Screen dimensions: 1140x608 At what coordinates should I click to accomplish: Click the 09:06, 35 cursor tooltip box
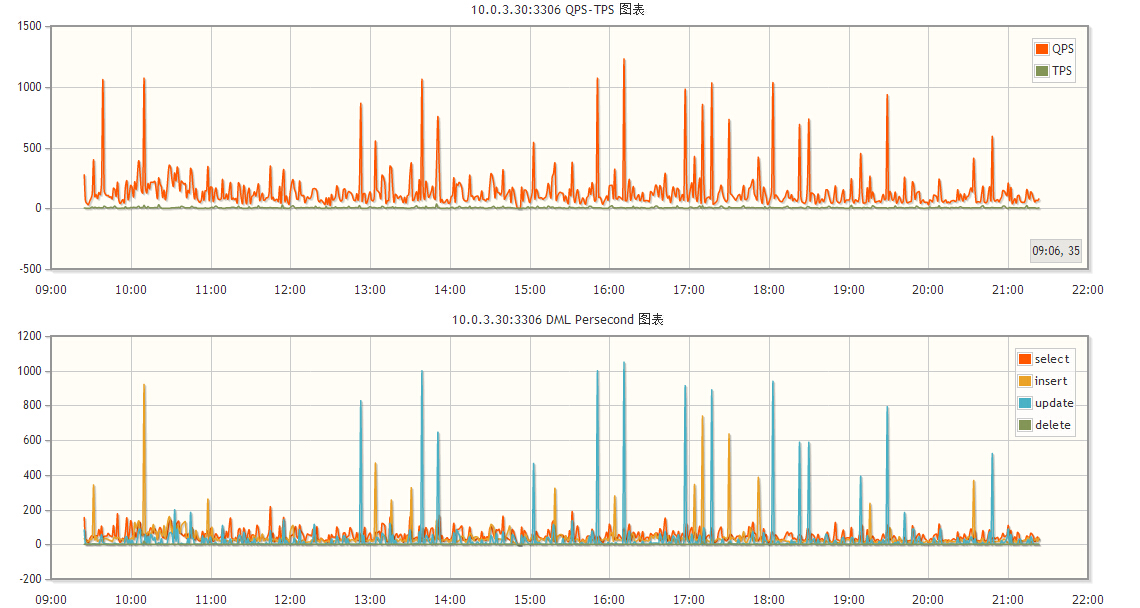pos(1056,251)
